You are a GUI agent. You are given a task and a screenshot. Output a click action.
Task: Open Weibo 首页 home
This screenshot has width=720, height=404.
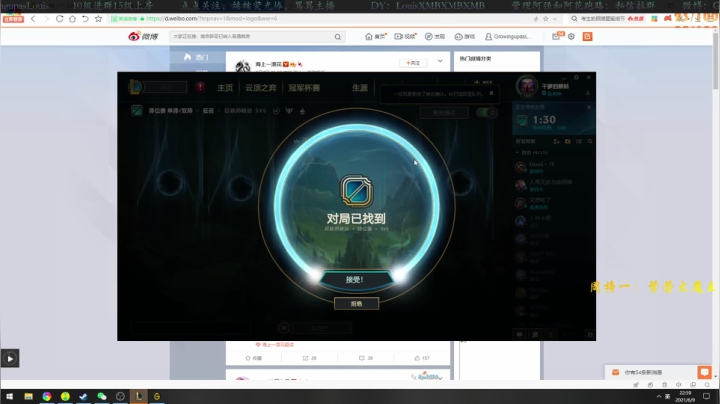[x=375, y=36]
